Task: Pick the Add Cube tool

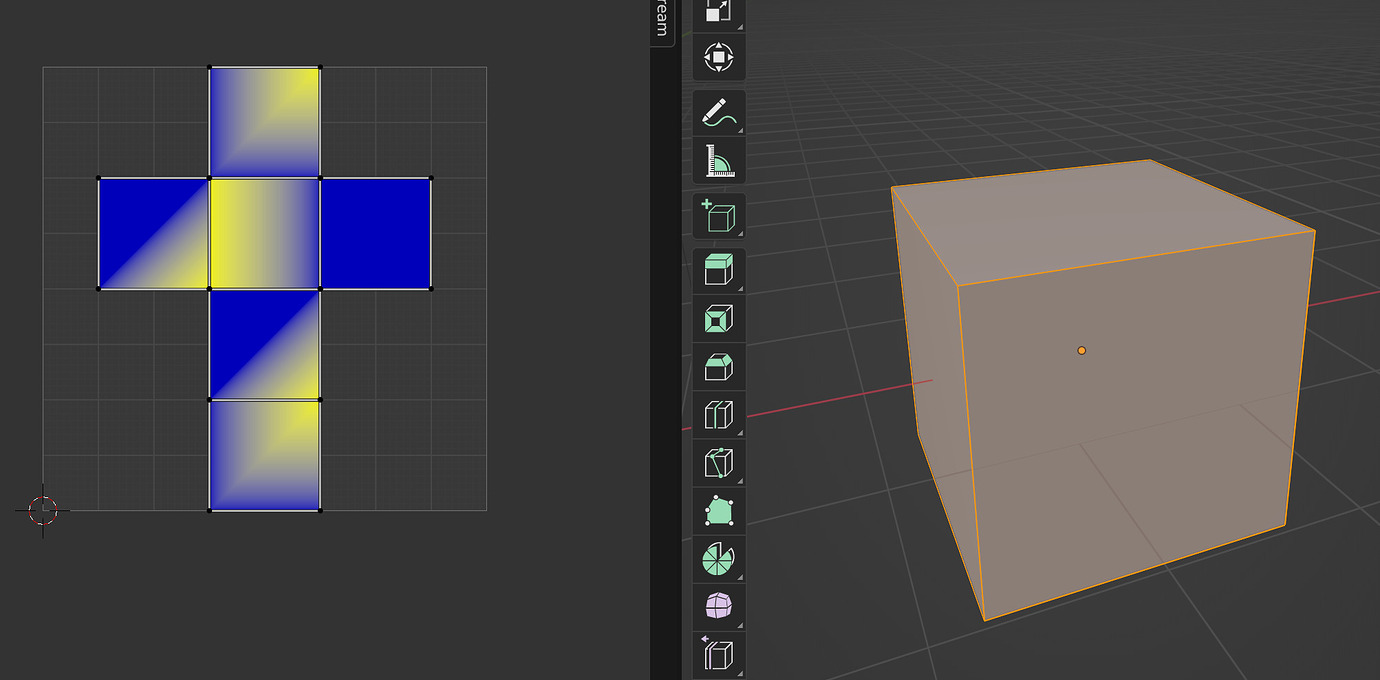Action: point(718,215)
